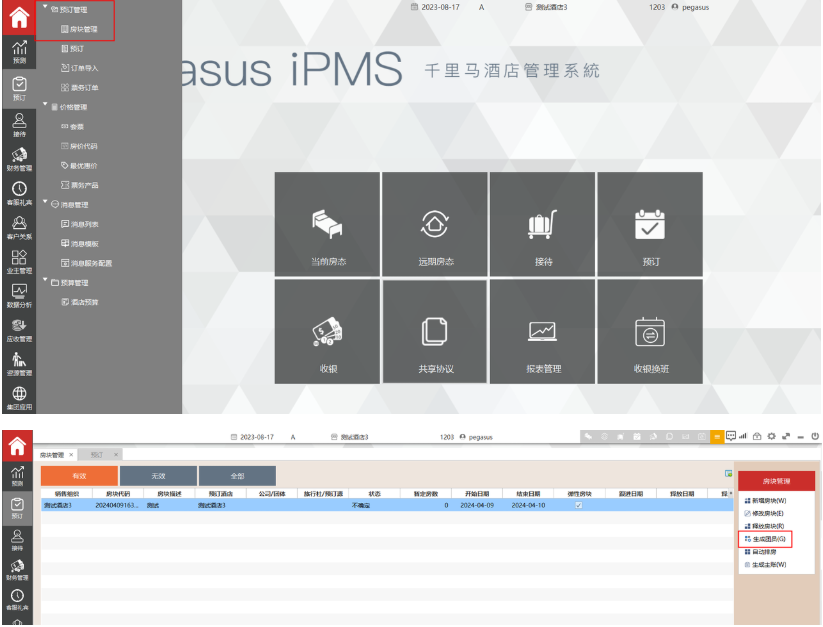Open the 共享协议 tile
Screen dimensions: 823x627
coord(435,333)
